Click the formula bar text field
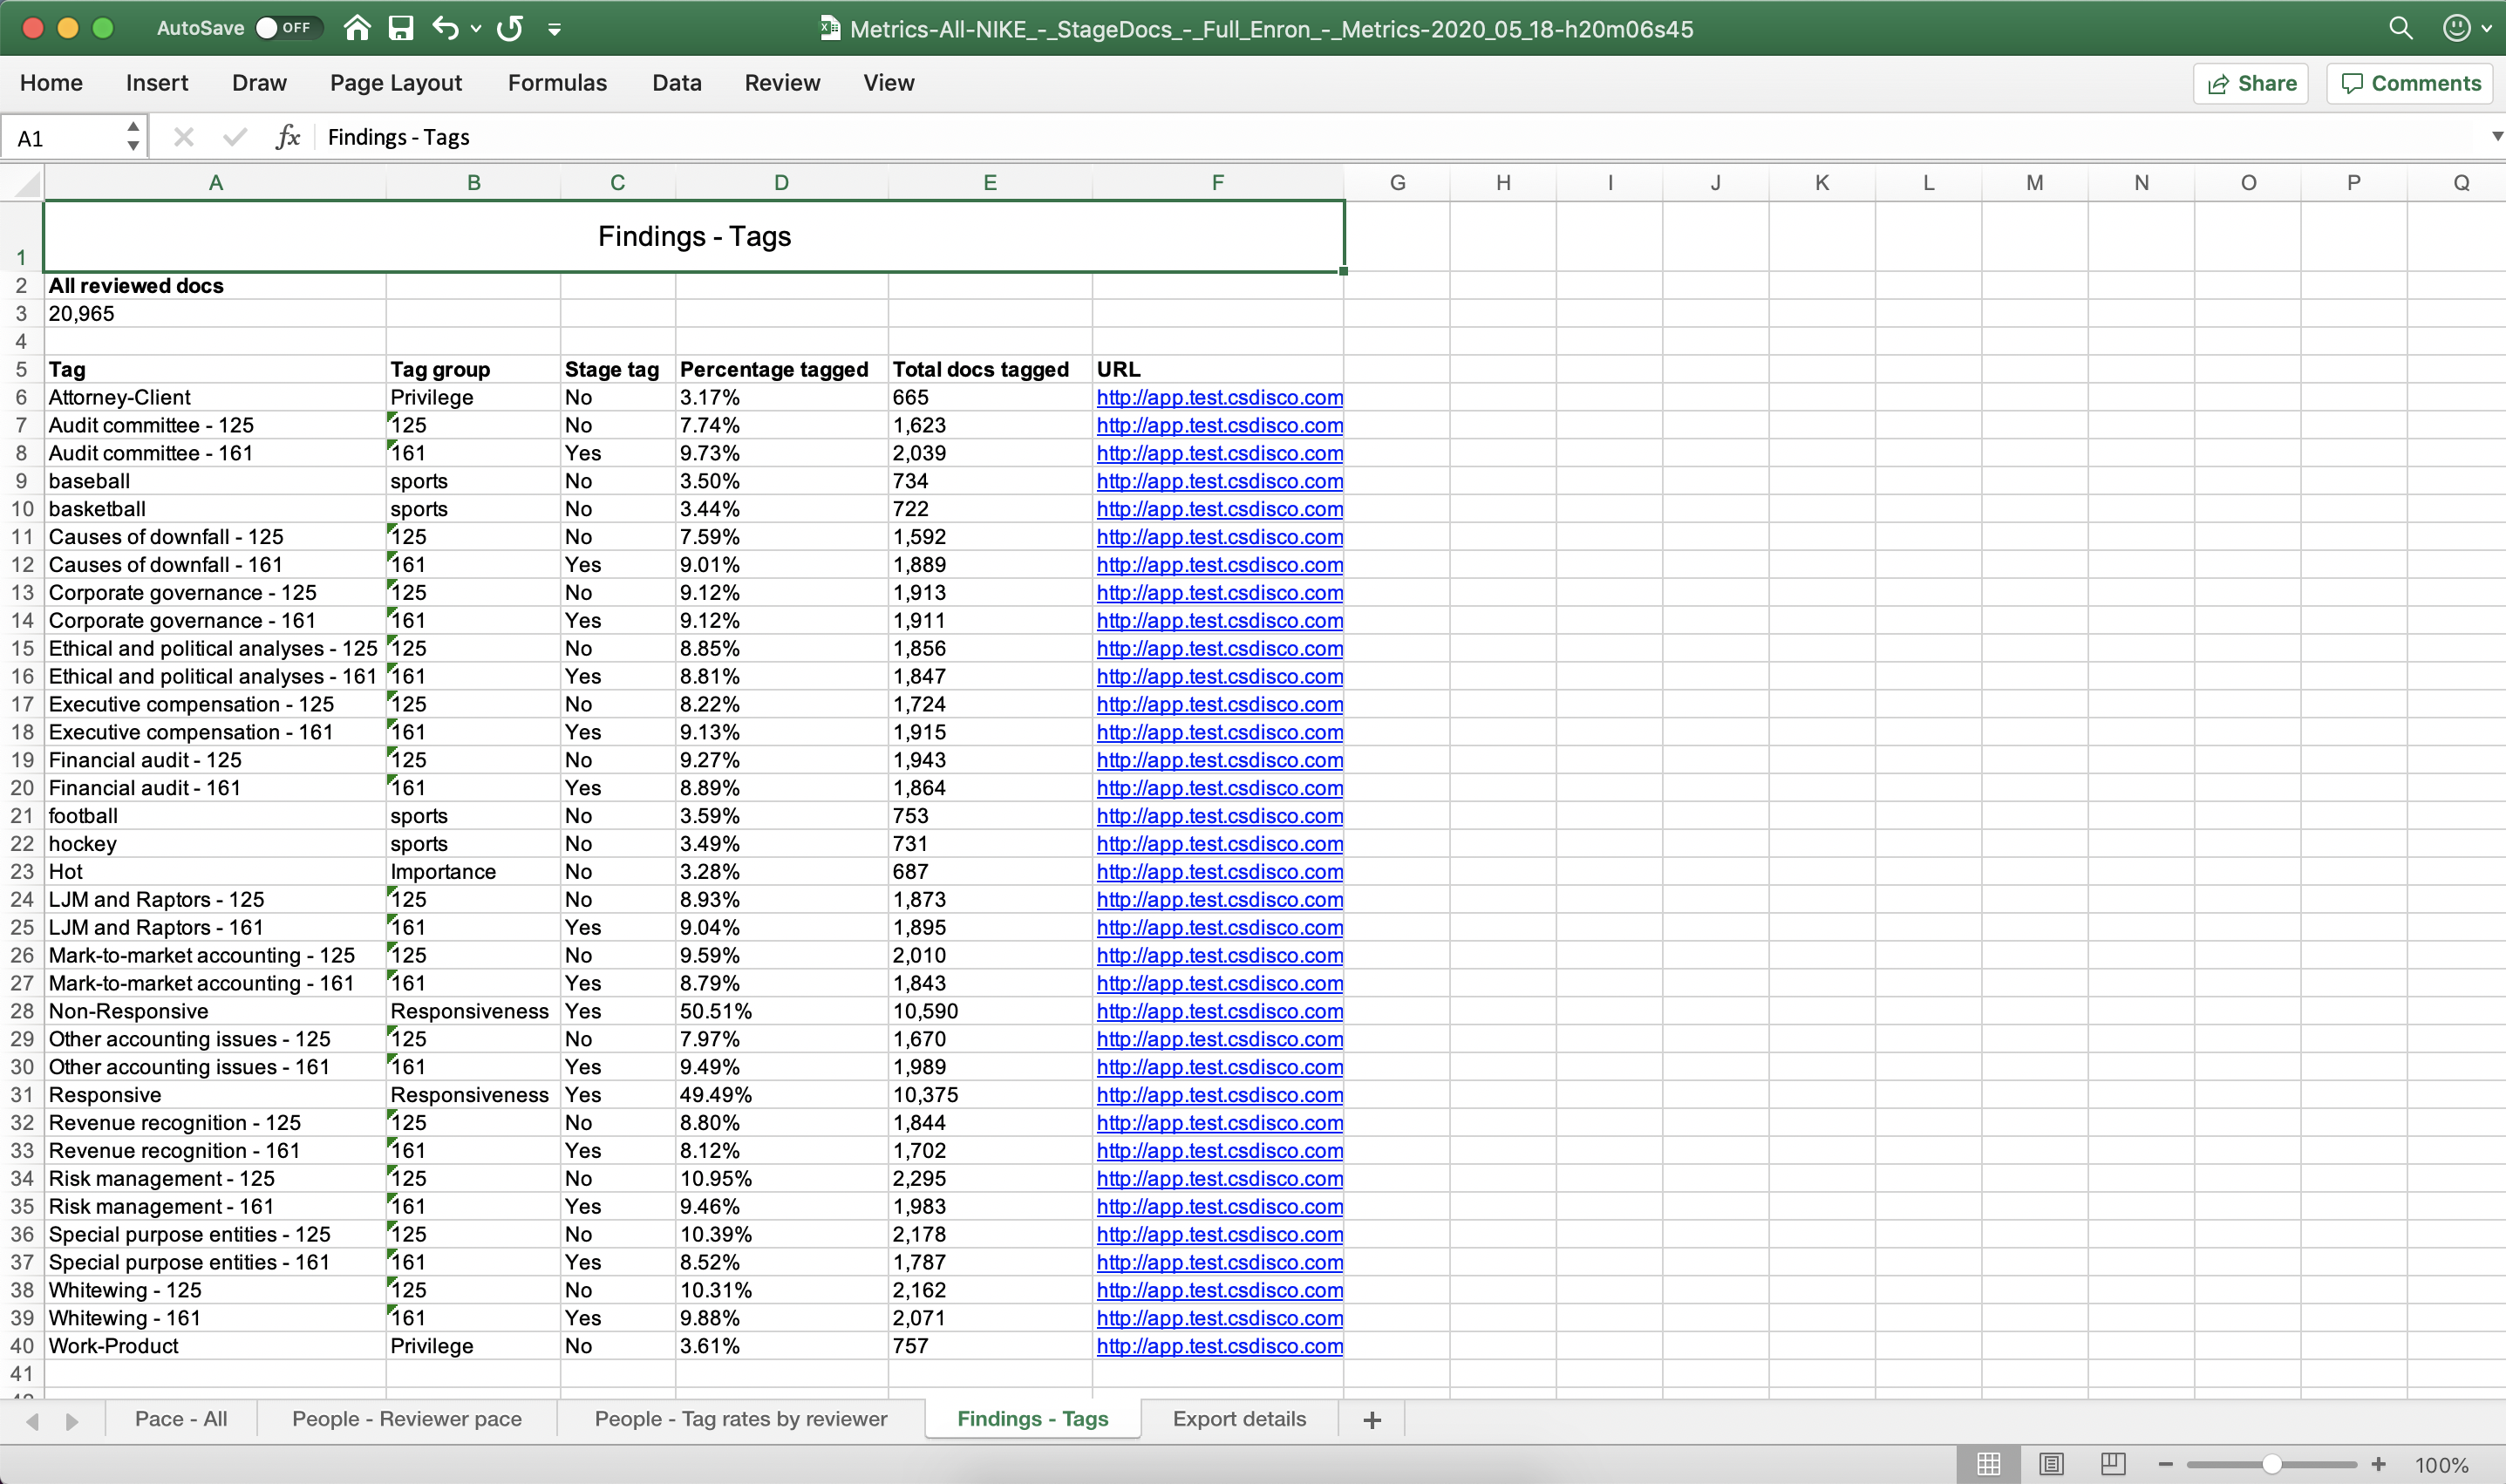The image size is (2506, 1484). click(1400, 137)
